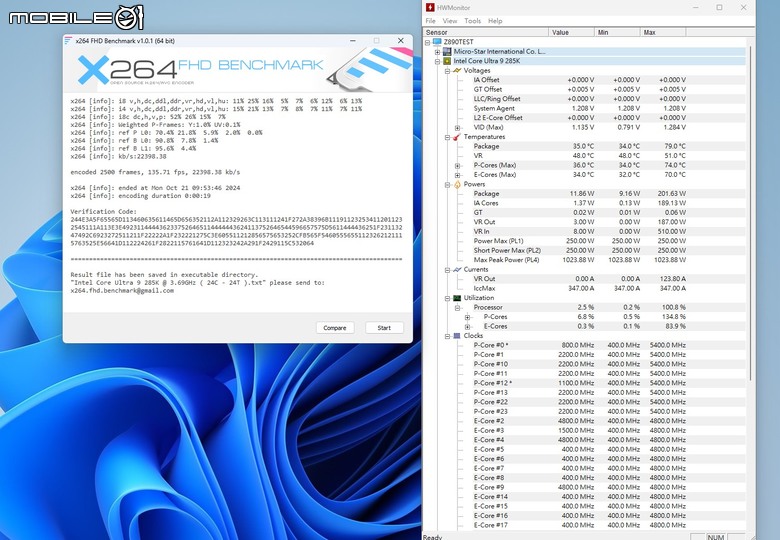Screen dimensions: 780x540
Task: Click the x264.fhd.benchmark@gmail.com address text
Action: coord(122,291)
